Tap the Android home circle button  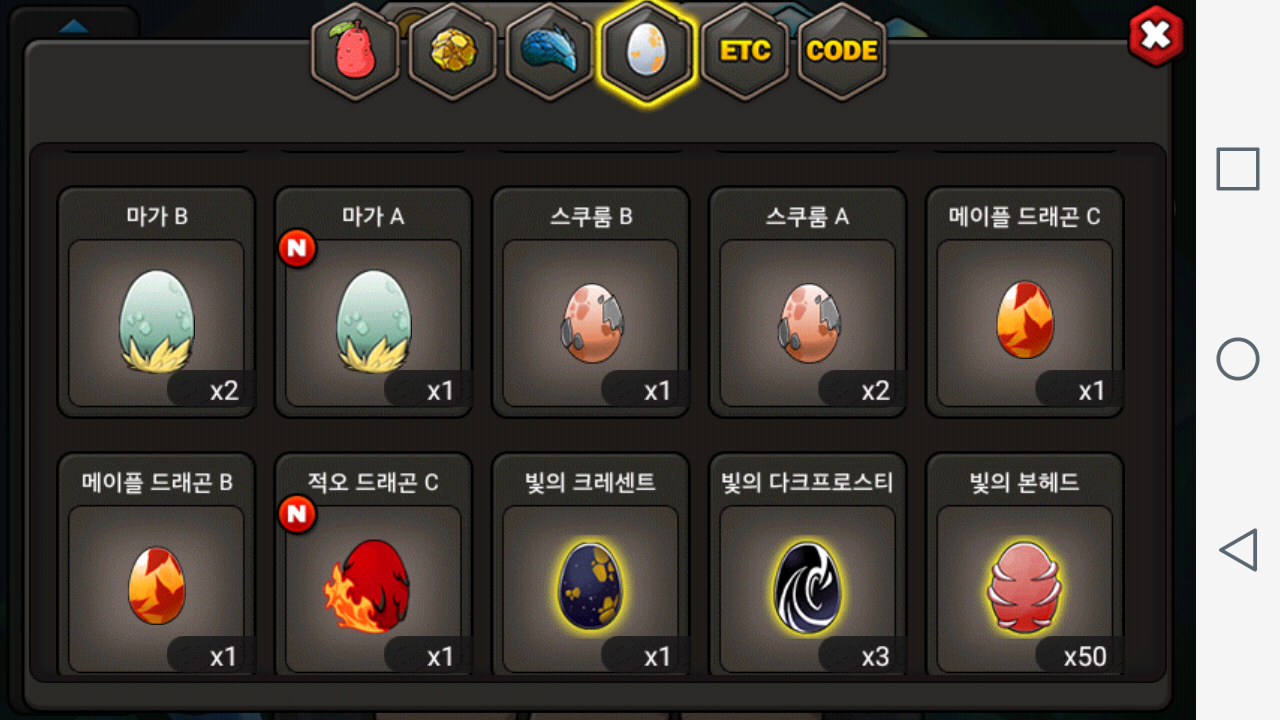coord(1237,359)
